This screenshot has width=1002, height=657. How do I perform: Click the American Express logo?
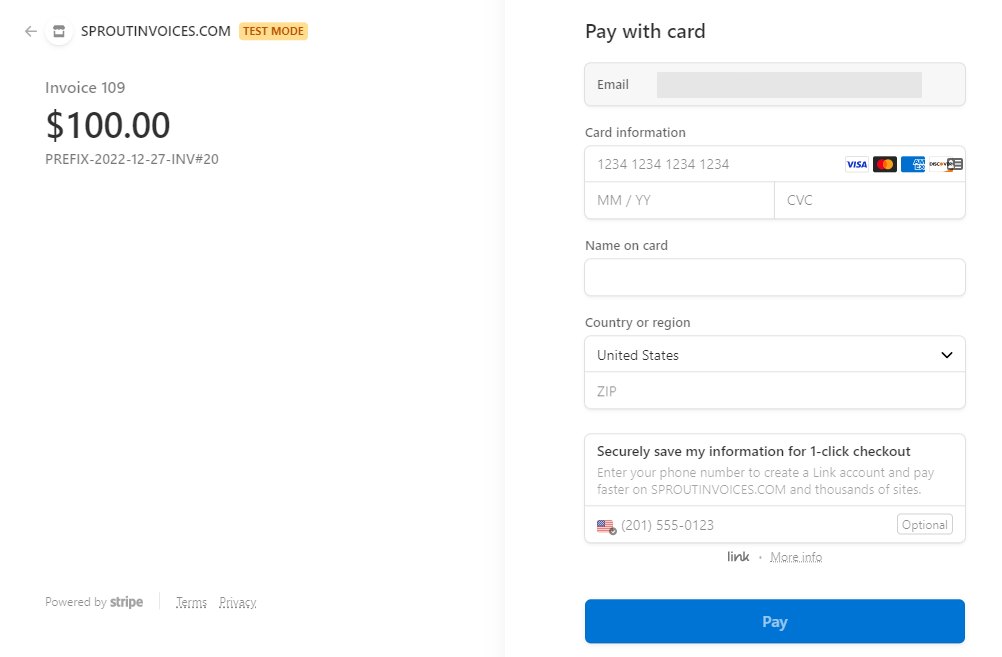912,164
